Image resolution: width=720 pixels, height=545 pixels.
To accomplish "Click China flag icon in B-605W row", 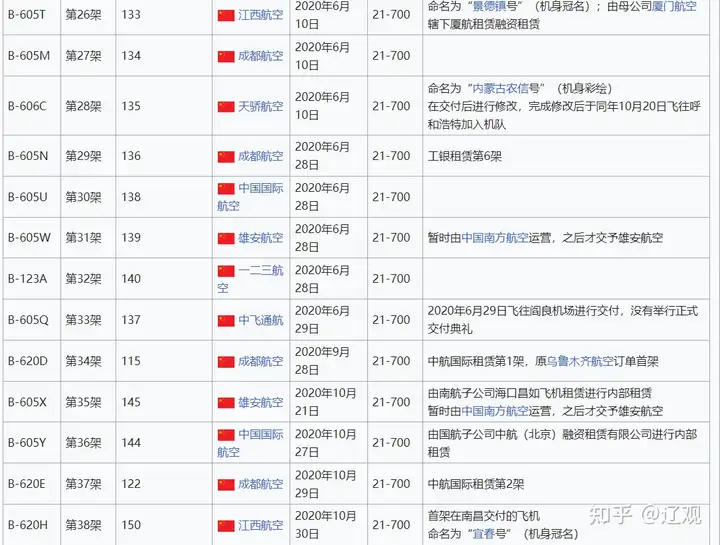I will 226,238.
